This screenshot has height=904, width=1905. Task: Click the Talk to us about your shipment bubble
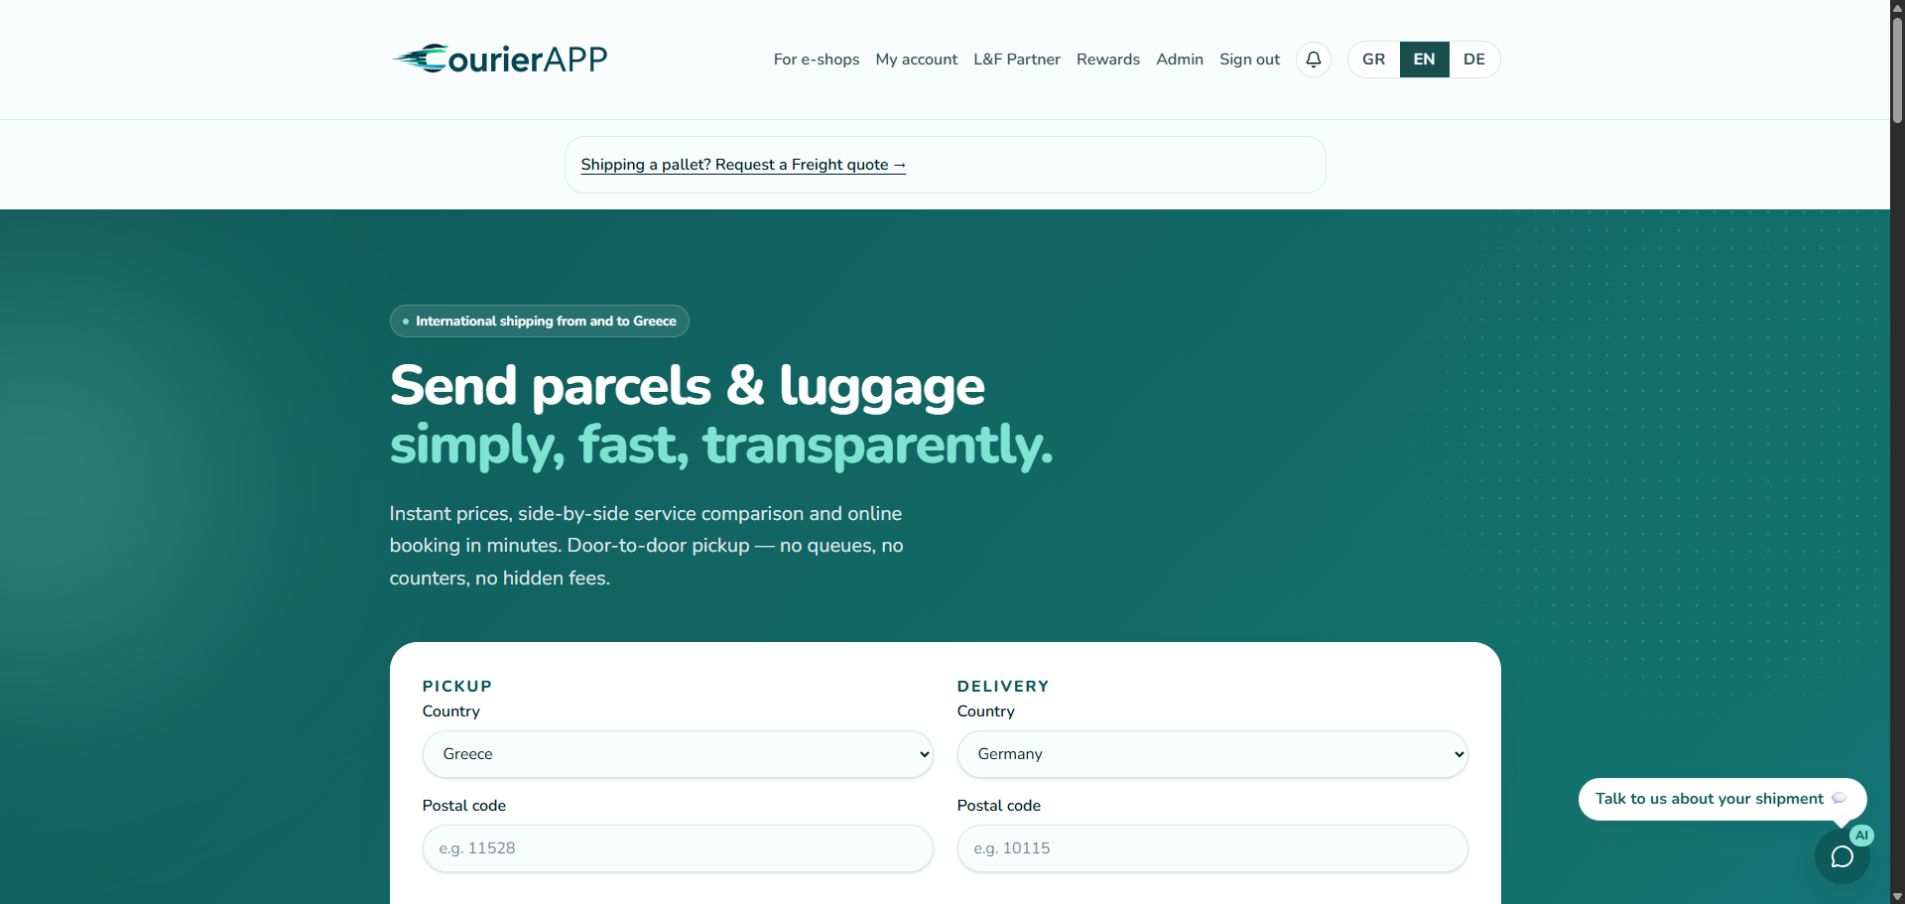(x=1721, y=799)
